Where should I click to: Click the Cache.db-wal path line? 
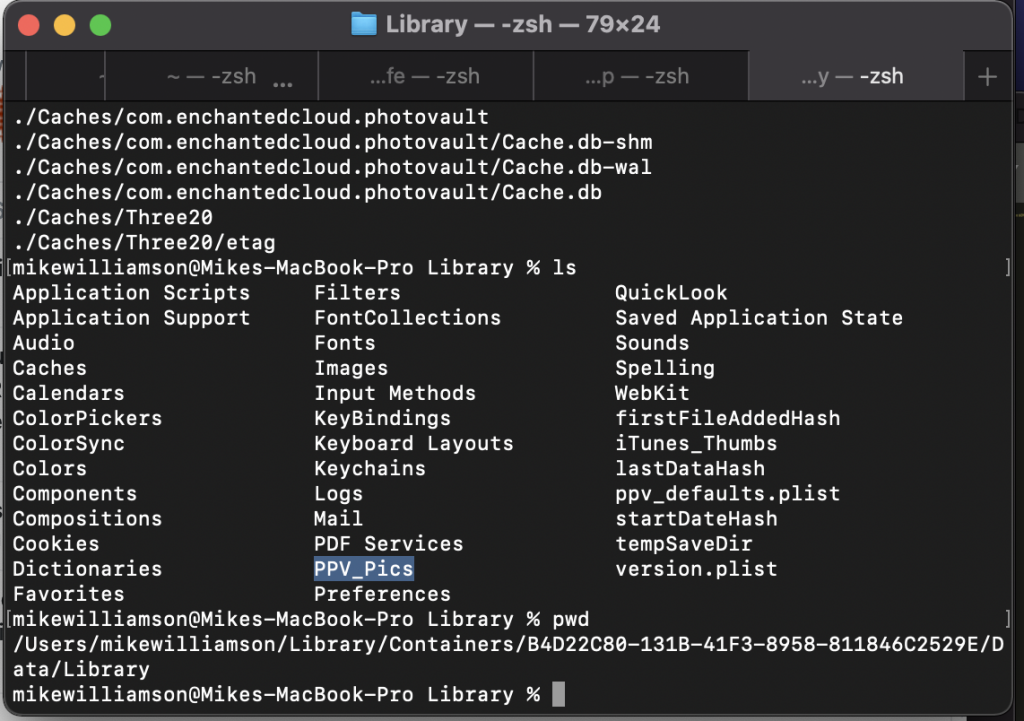pyautogui.click(x=332, y=167)
